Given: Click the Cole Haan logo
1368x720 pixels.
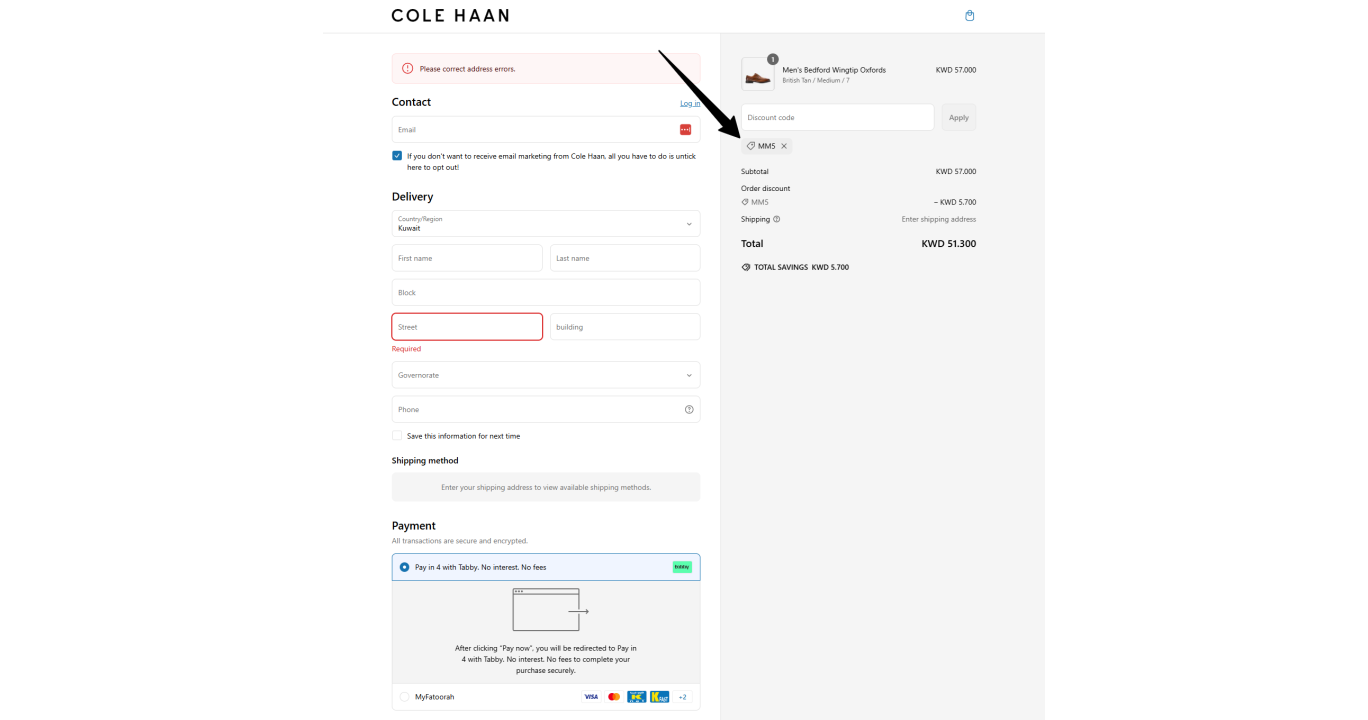Looking at the screenshot, I should pos(450,15).
